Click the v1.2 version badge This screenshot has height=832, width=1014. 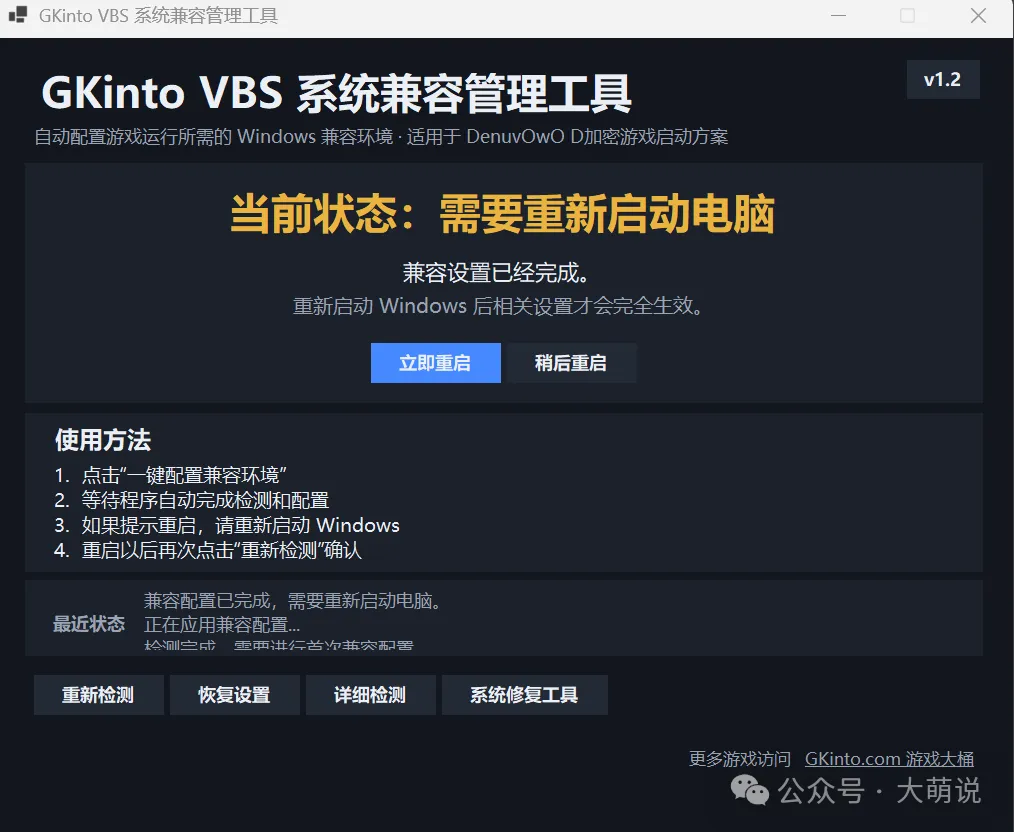pos(943,80)
